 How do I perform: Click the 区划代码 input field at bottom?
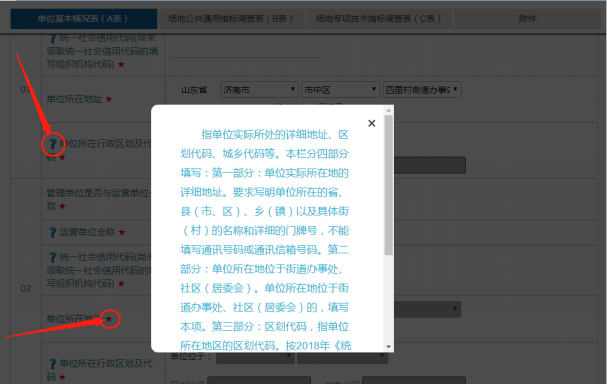click(x=259, y=380)
